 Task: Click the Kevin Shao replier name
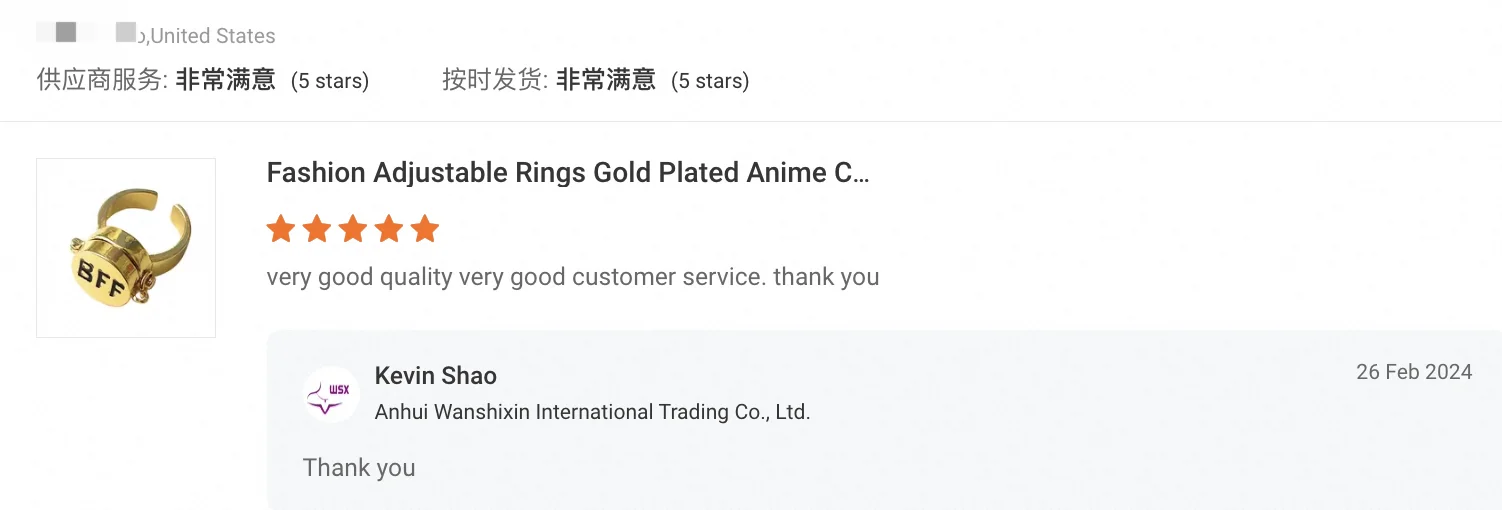point(435,376)
